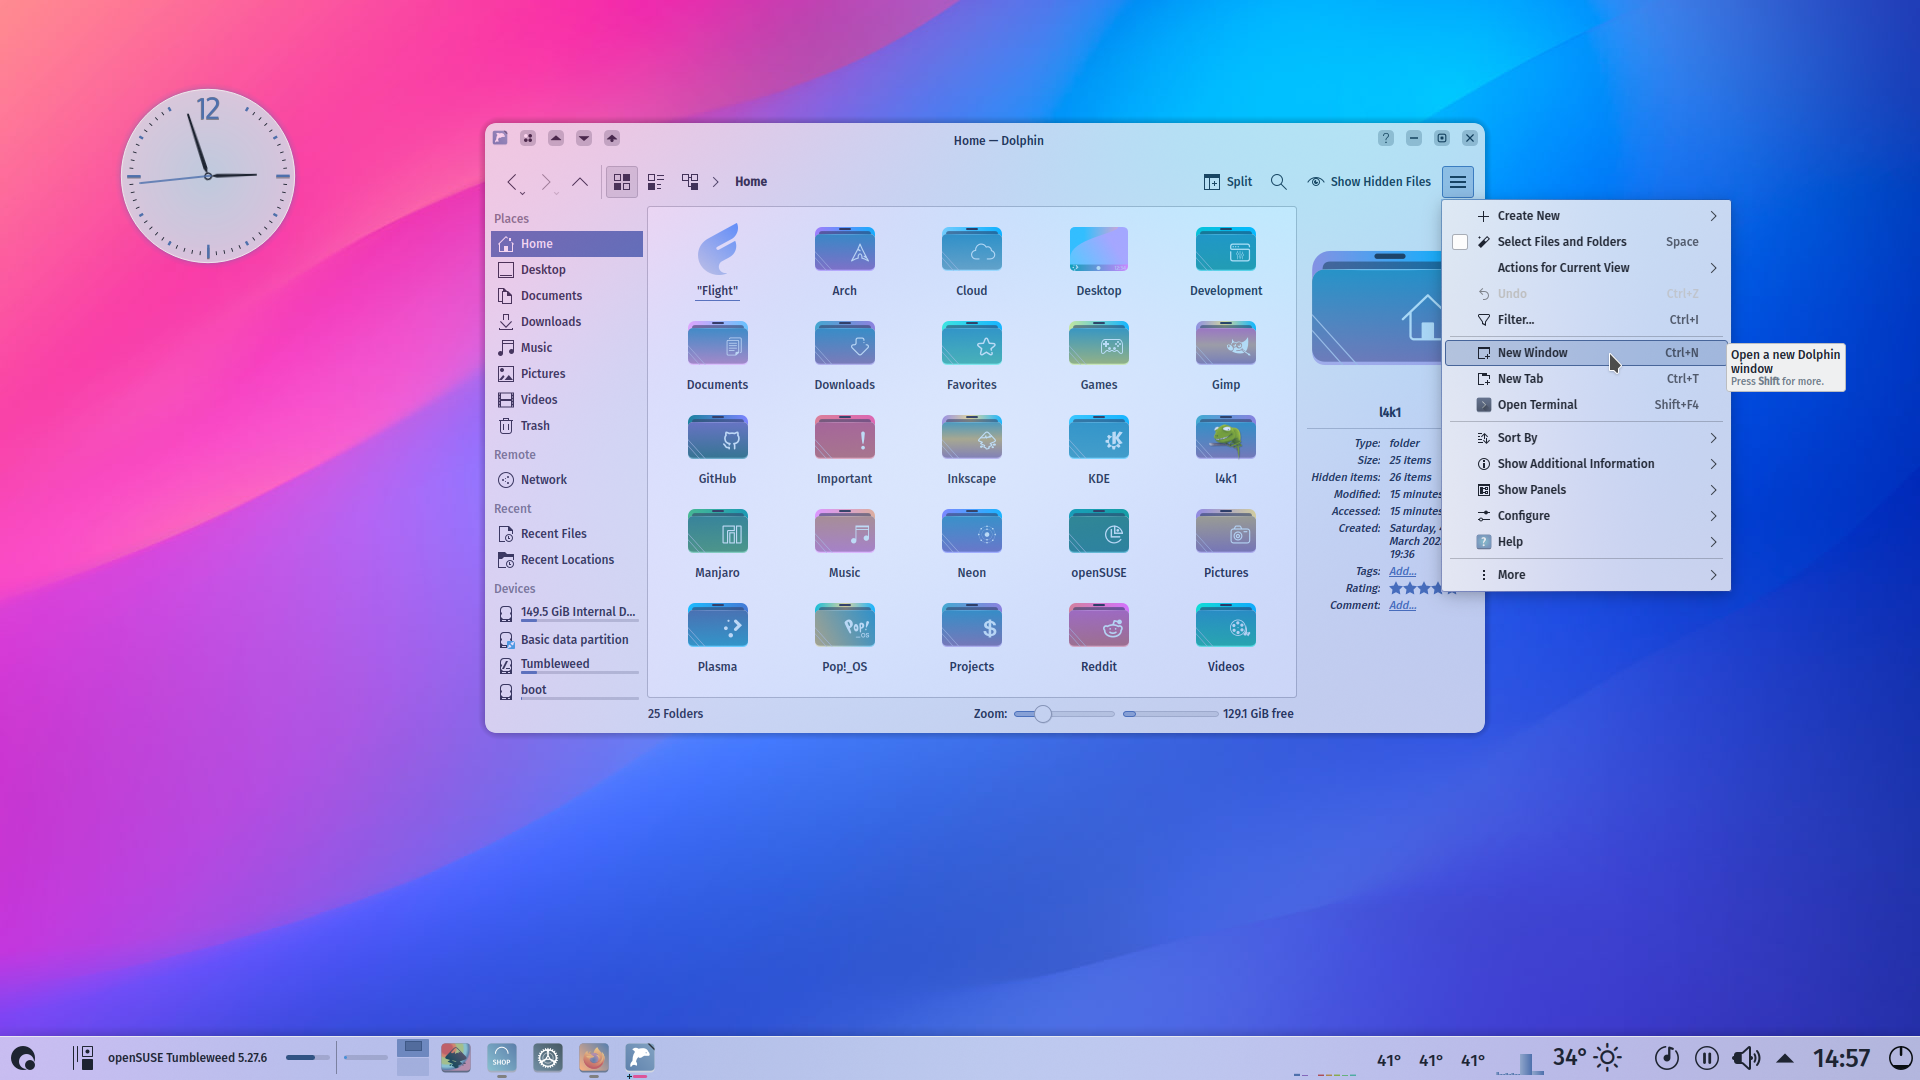Expand the system tray hidden icons arrow
This screenshot has height=1080, width=1920.
1785,1058
